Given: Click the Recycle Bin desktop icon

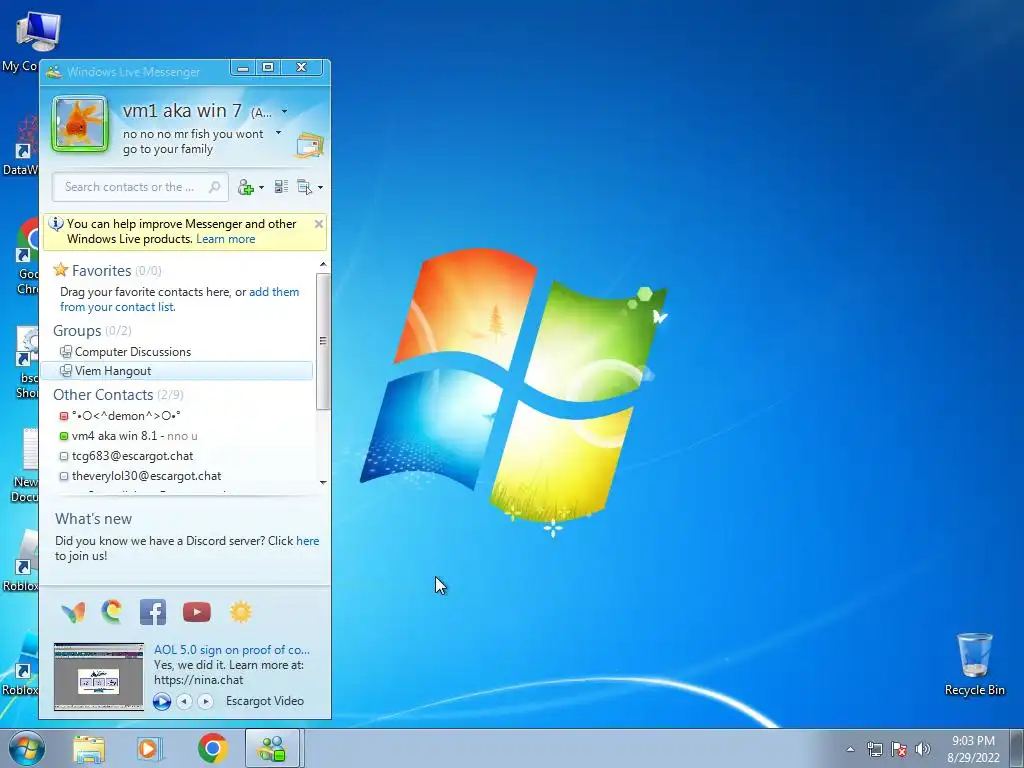Looking at the screenshot, I should pos(974,664).
